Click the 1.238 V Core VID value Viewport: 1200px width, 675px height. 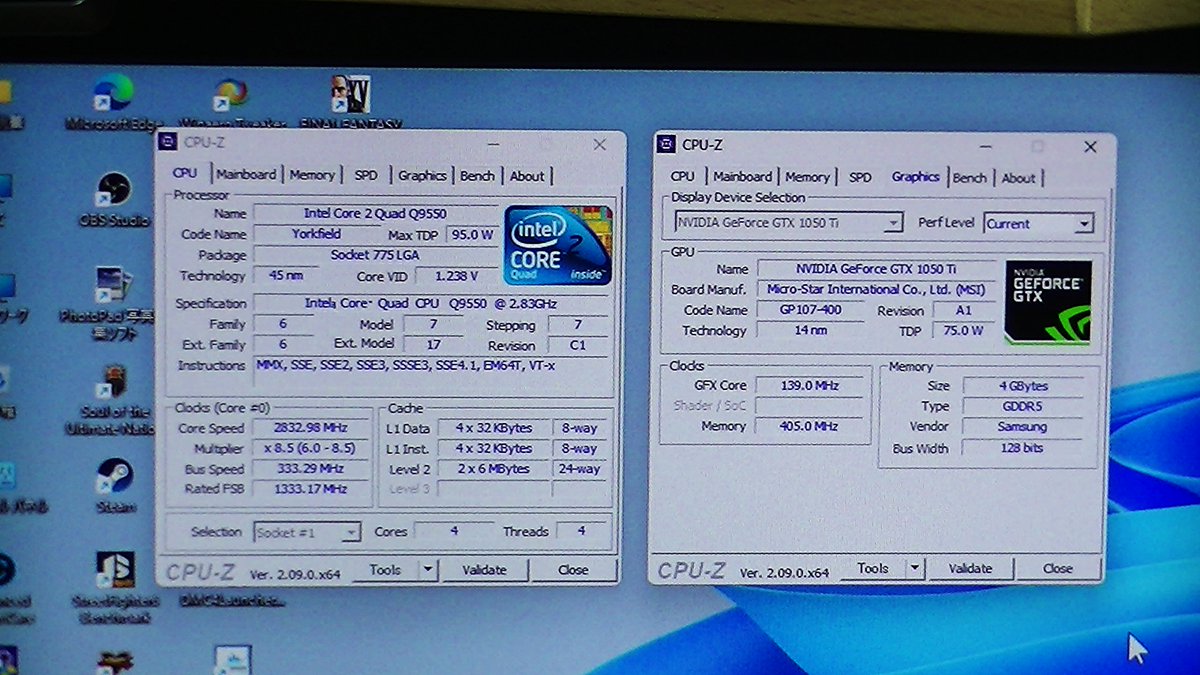456,275
